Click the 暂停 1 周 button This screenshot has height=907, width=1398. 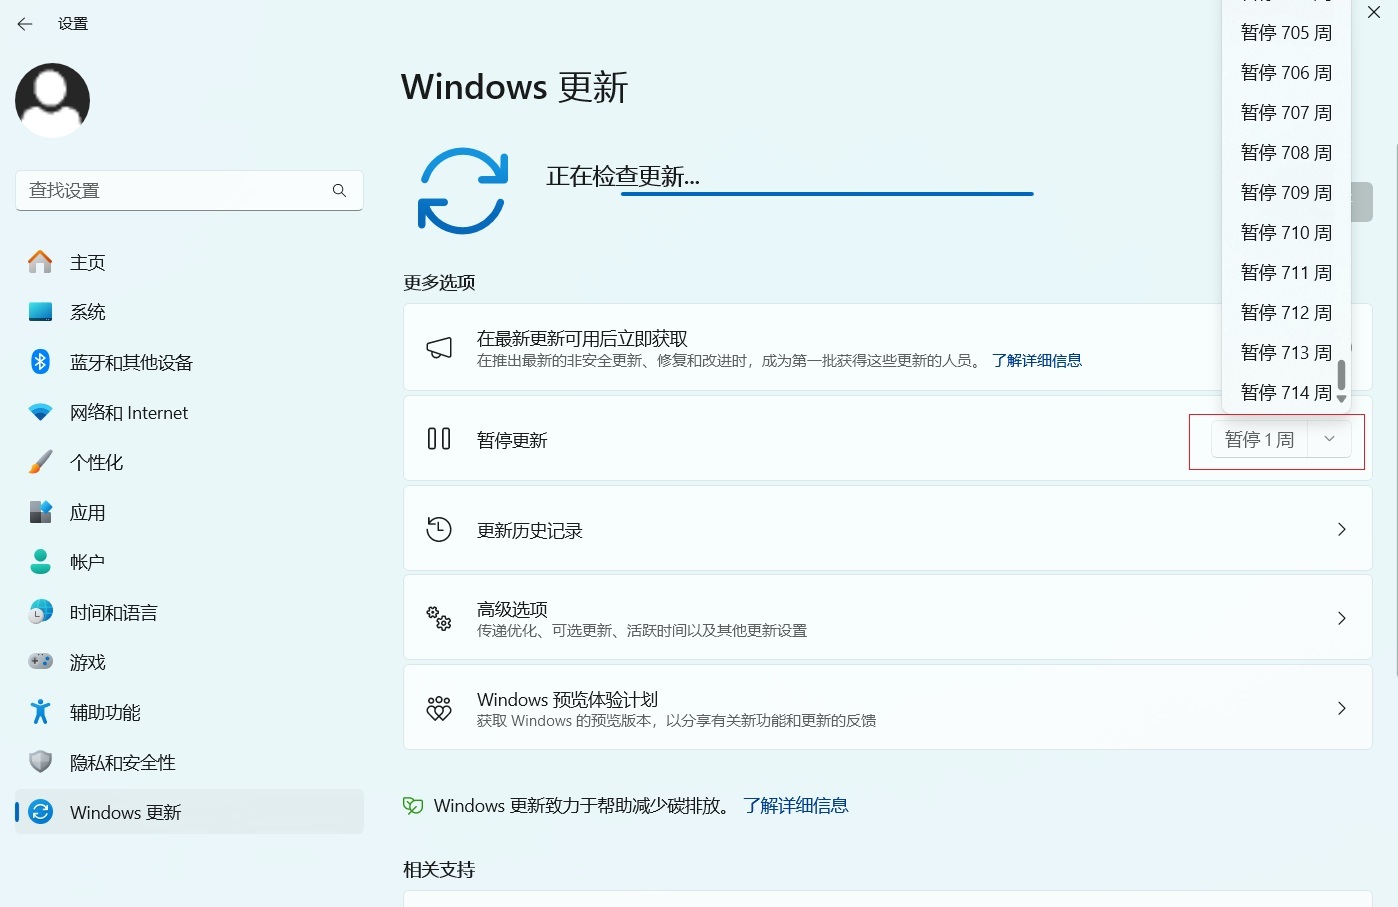1259,439
